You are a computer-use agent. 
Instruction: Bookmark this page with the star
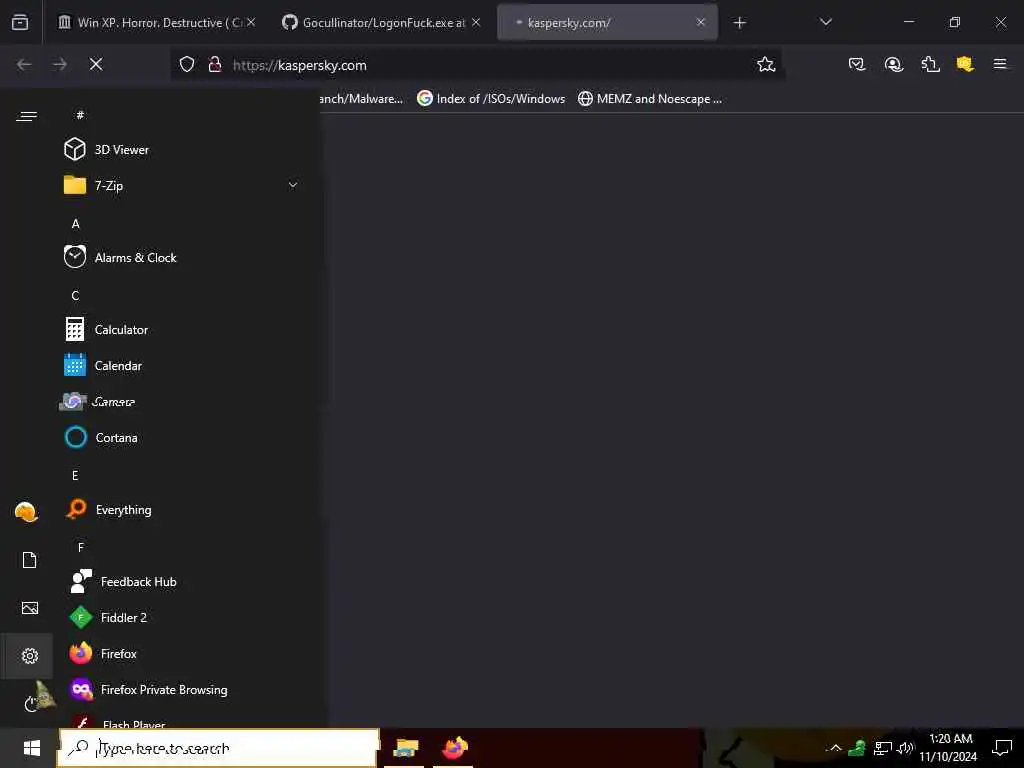point(765,64)
